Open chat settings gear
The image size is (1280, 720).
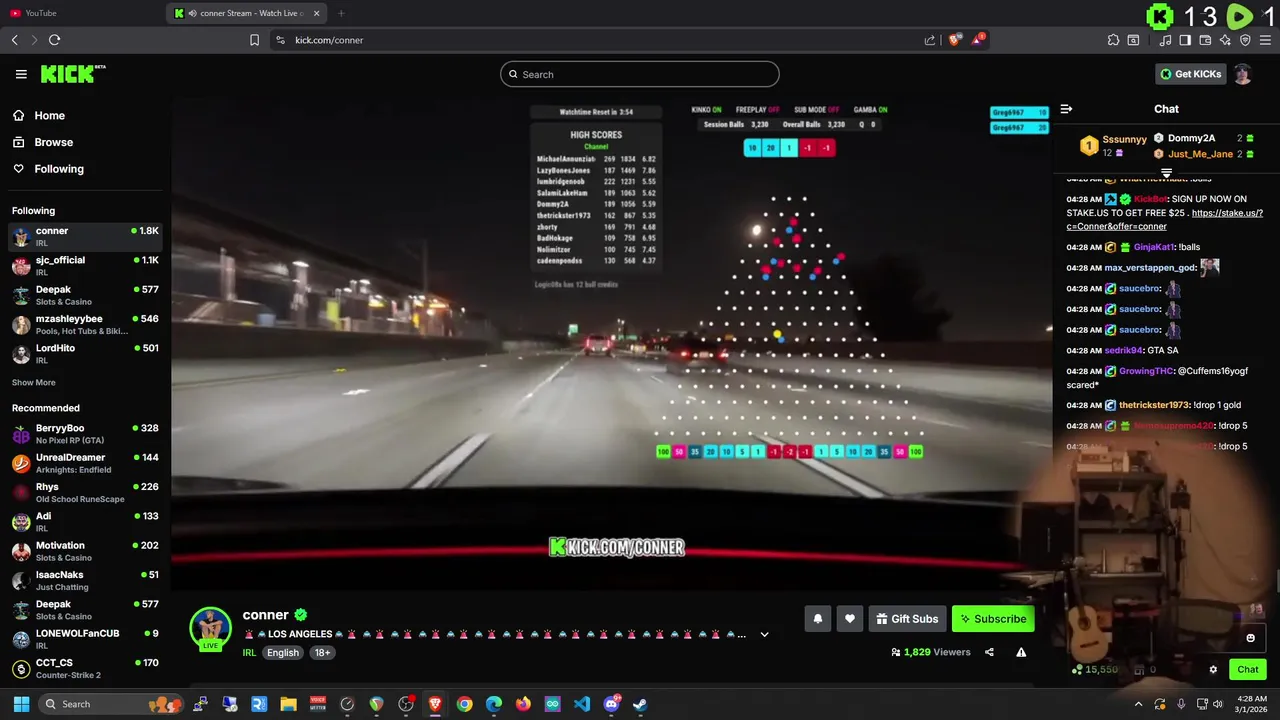[x=1213, y=670]
